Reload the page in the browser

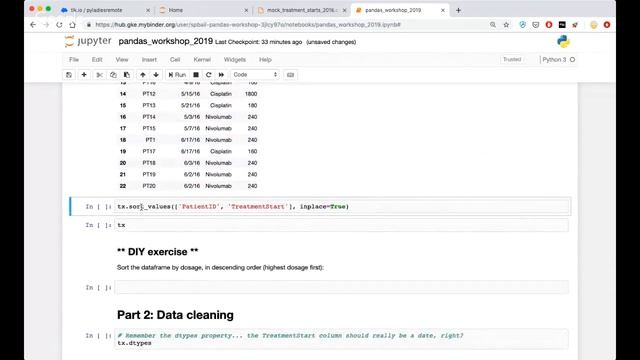click(59, 25)
